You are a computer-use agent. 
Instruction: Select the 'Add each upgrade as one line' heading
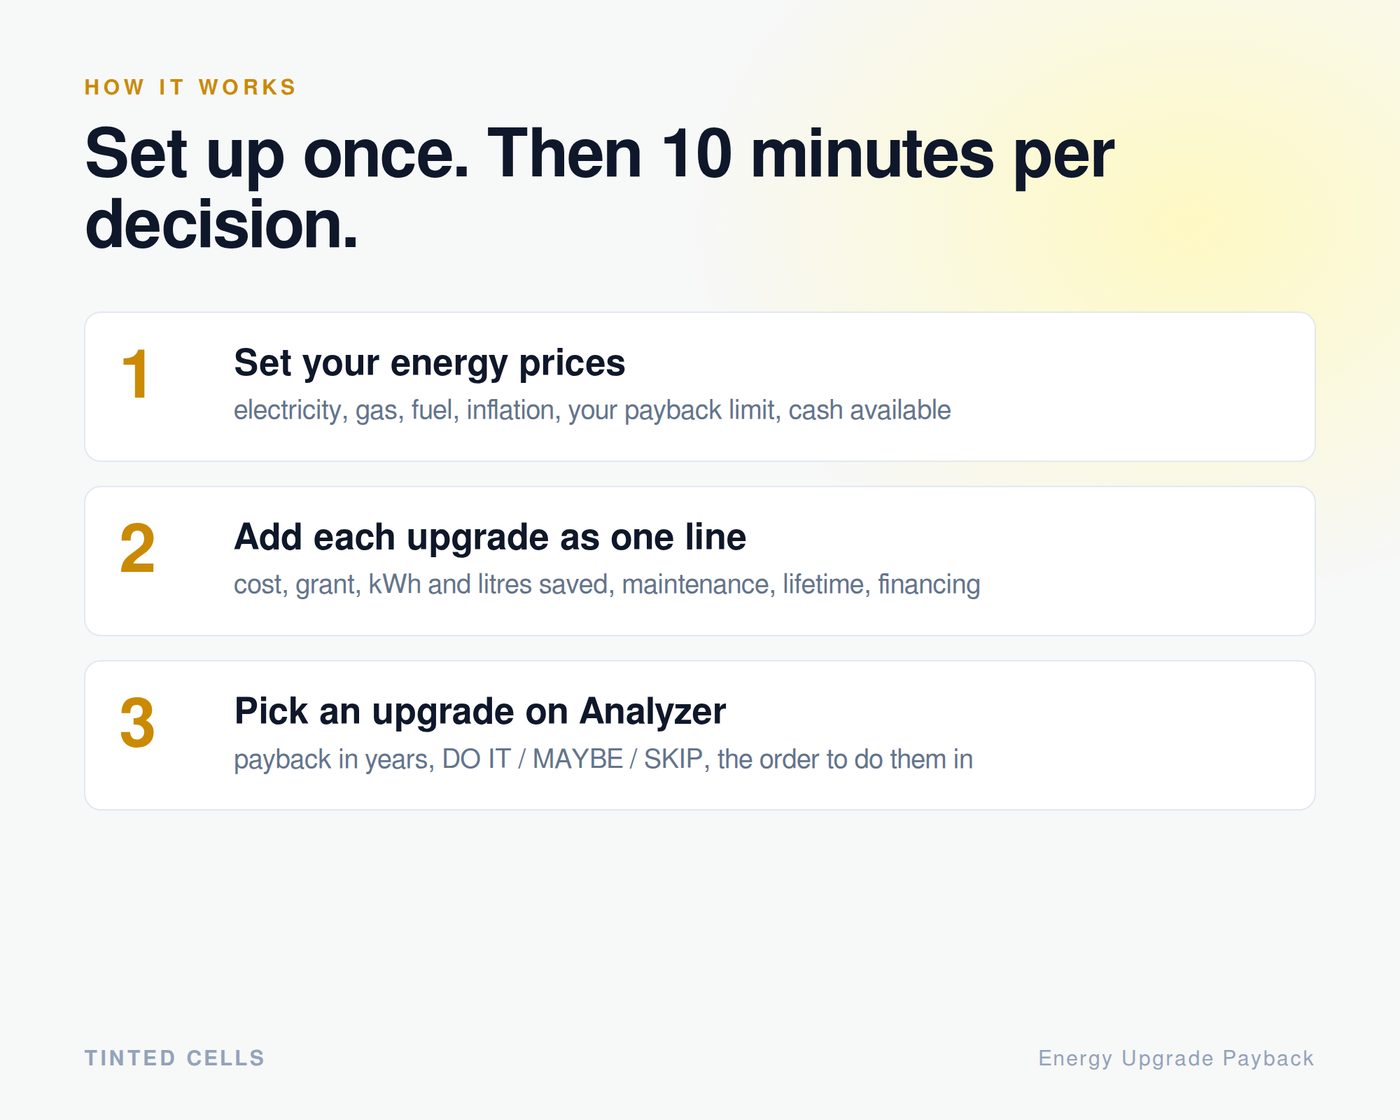click(x=490, y=537)
